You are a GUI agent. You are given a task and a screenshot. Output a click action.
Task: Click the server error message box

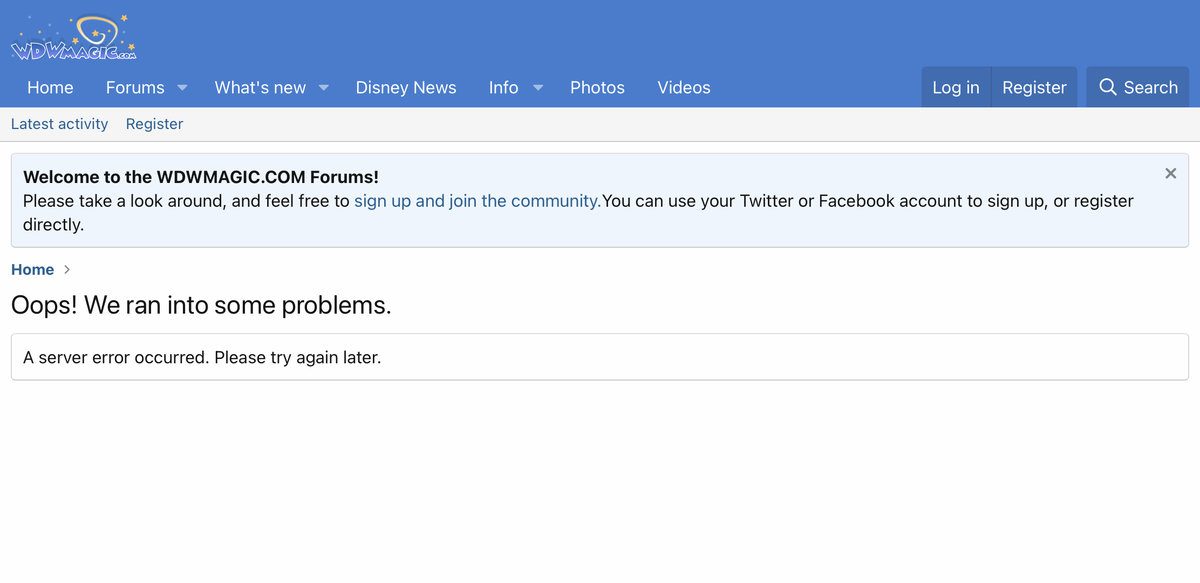tap(599, 357)
